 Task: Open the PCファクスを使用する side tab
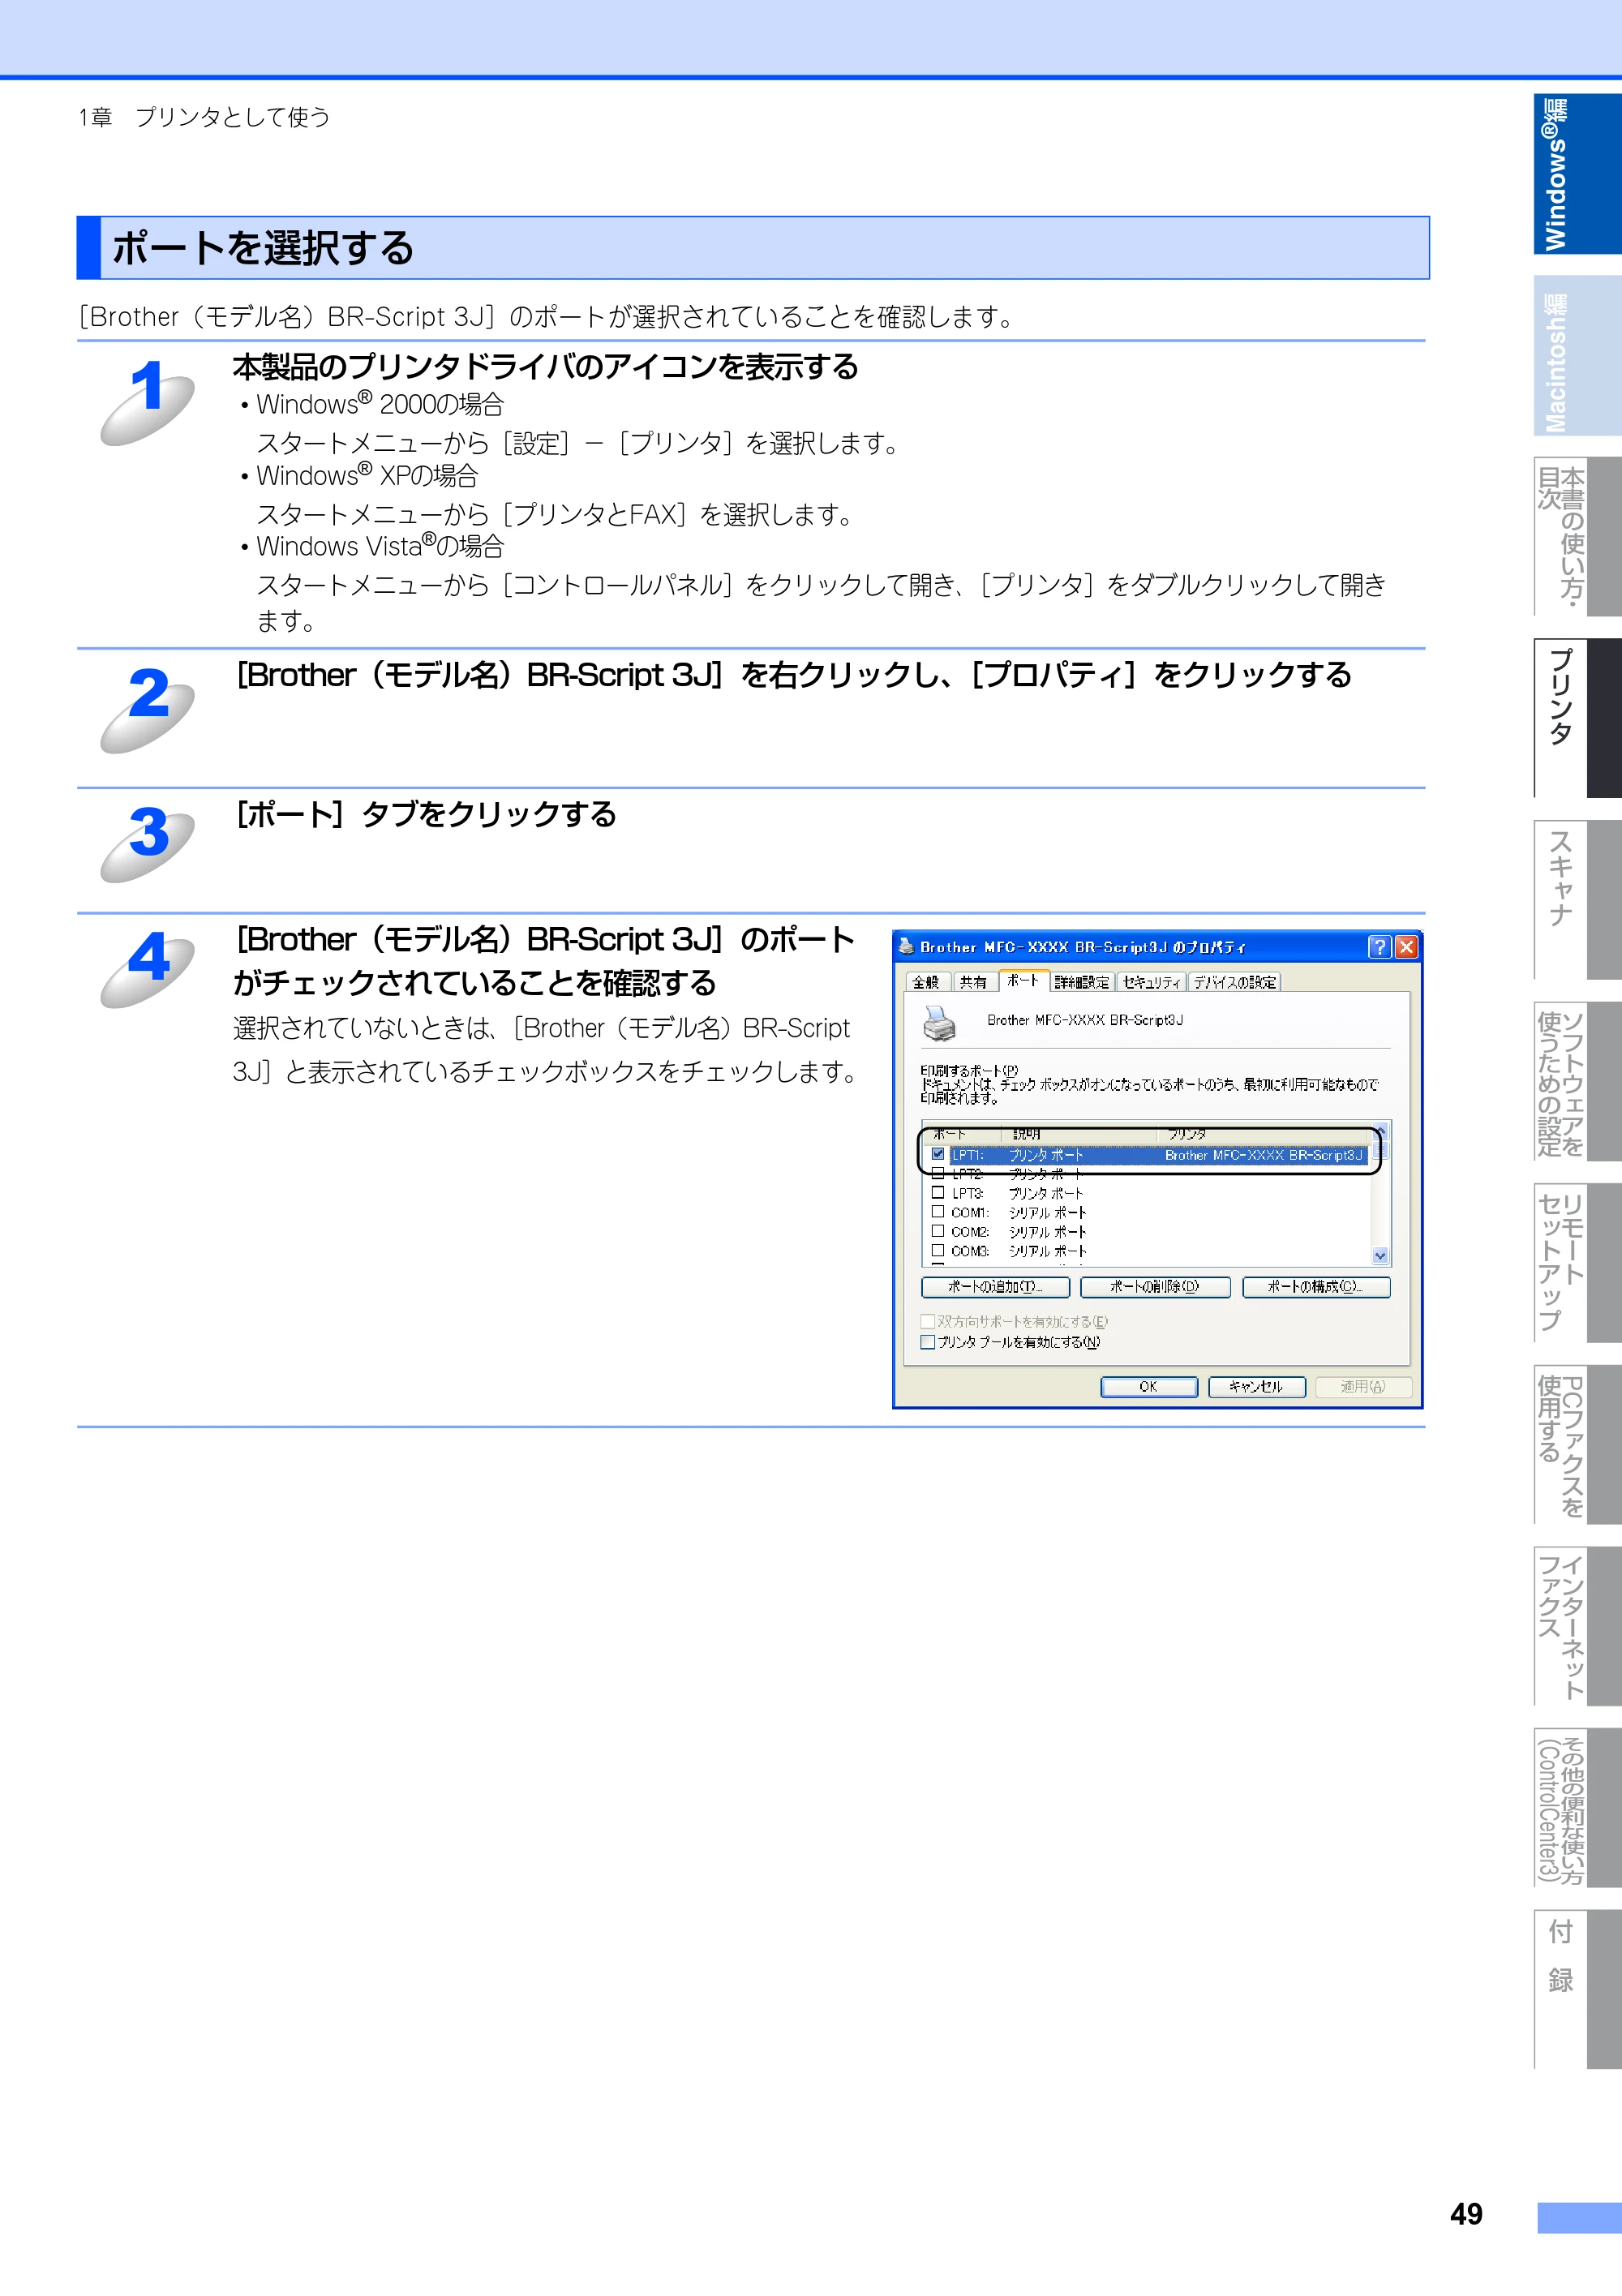point(1577,1444)
